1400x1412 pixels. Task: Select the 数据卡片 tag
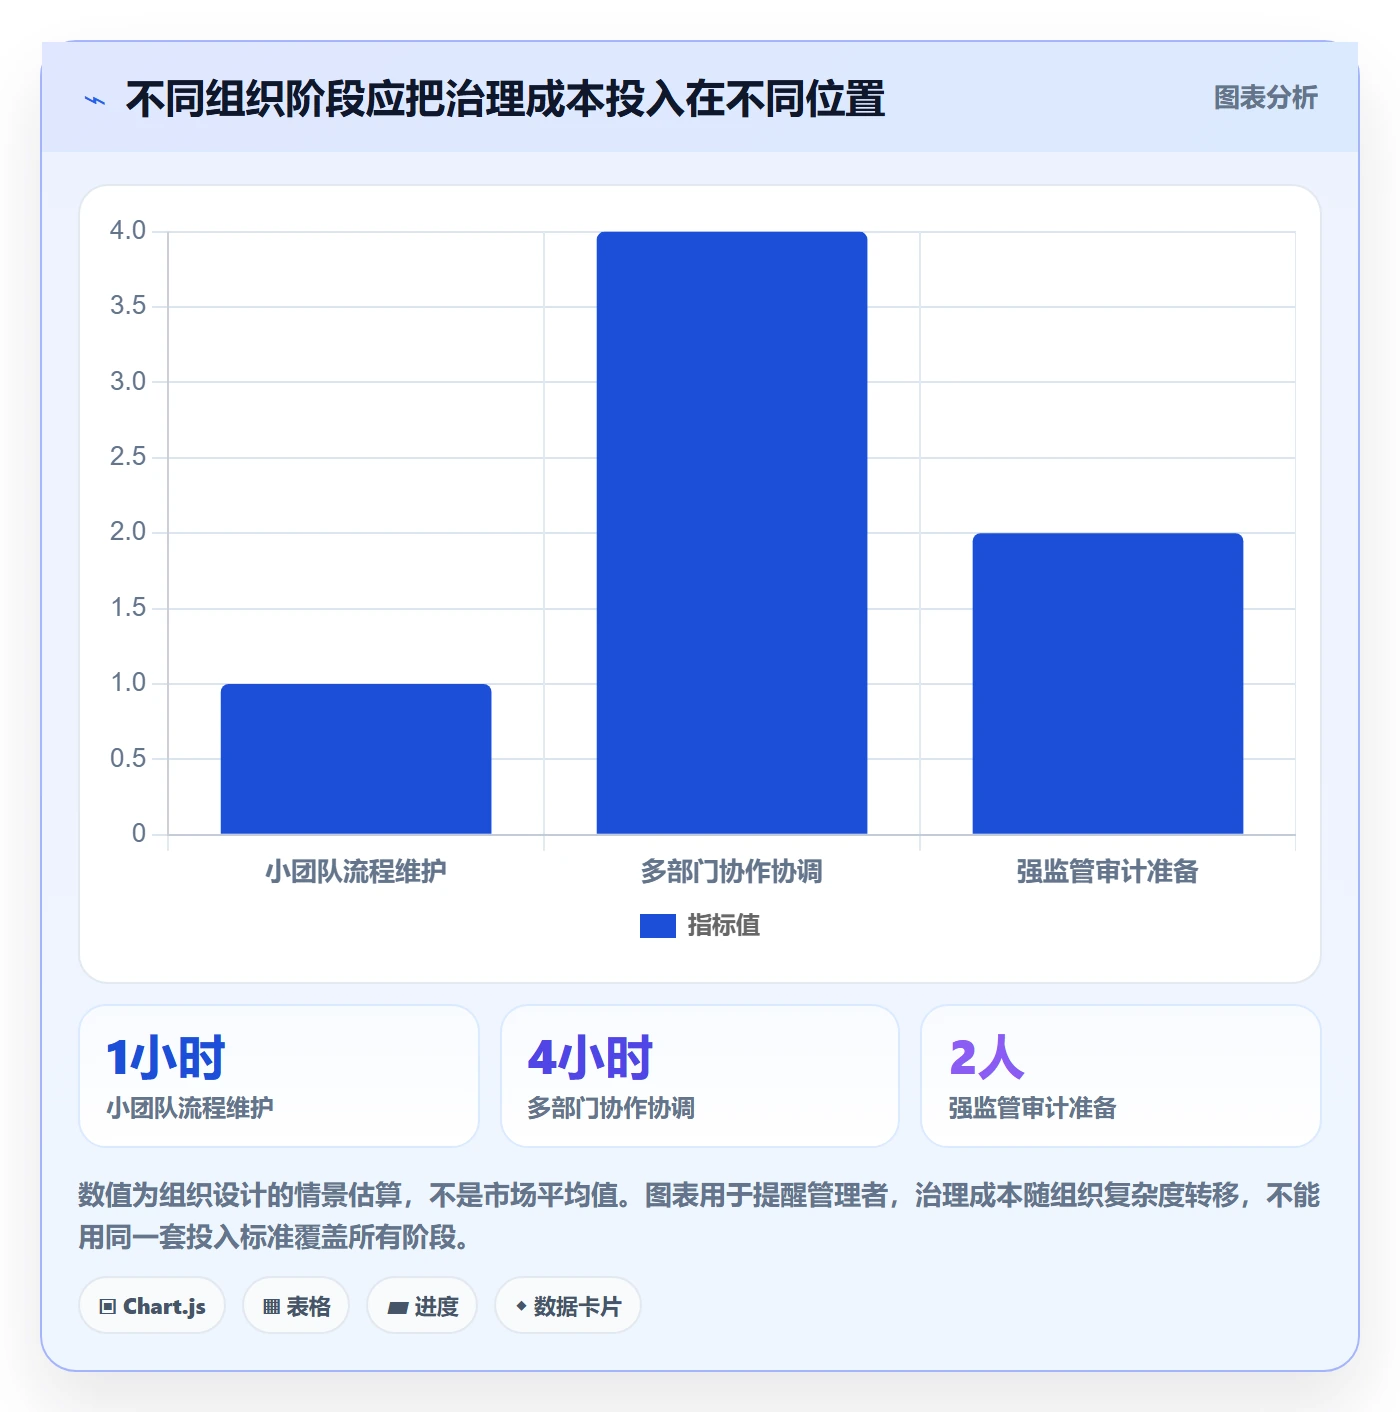(568, 1306)
